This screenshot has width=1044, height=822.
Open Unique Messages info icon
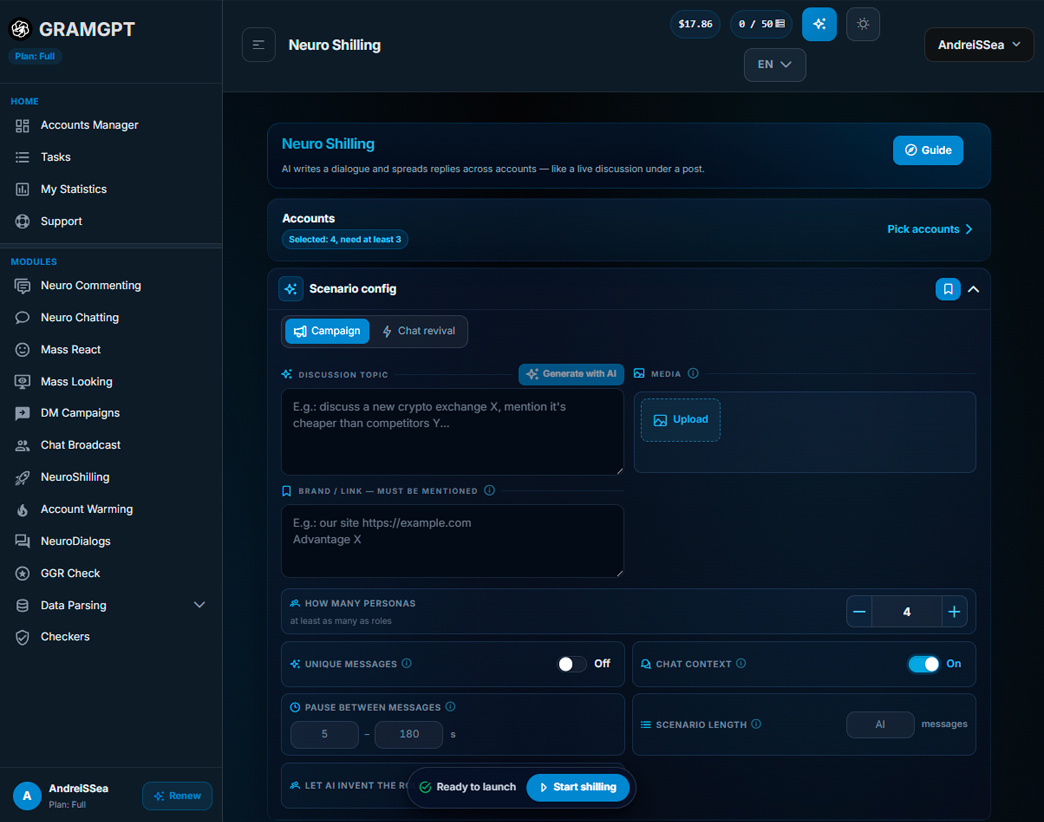point(407,664)
